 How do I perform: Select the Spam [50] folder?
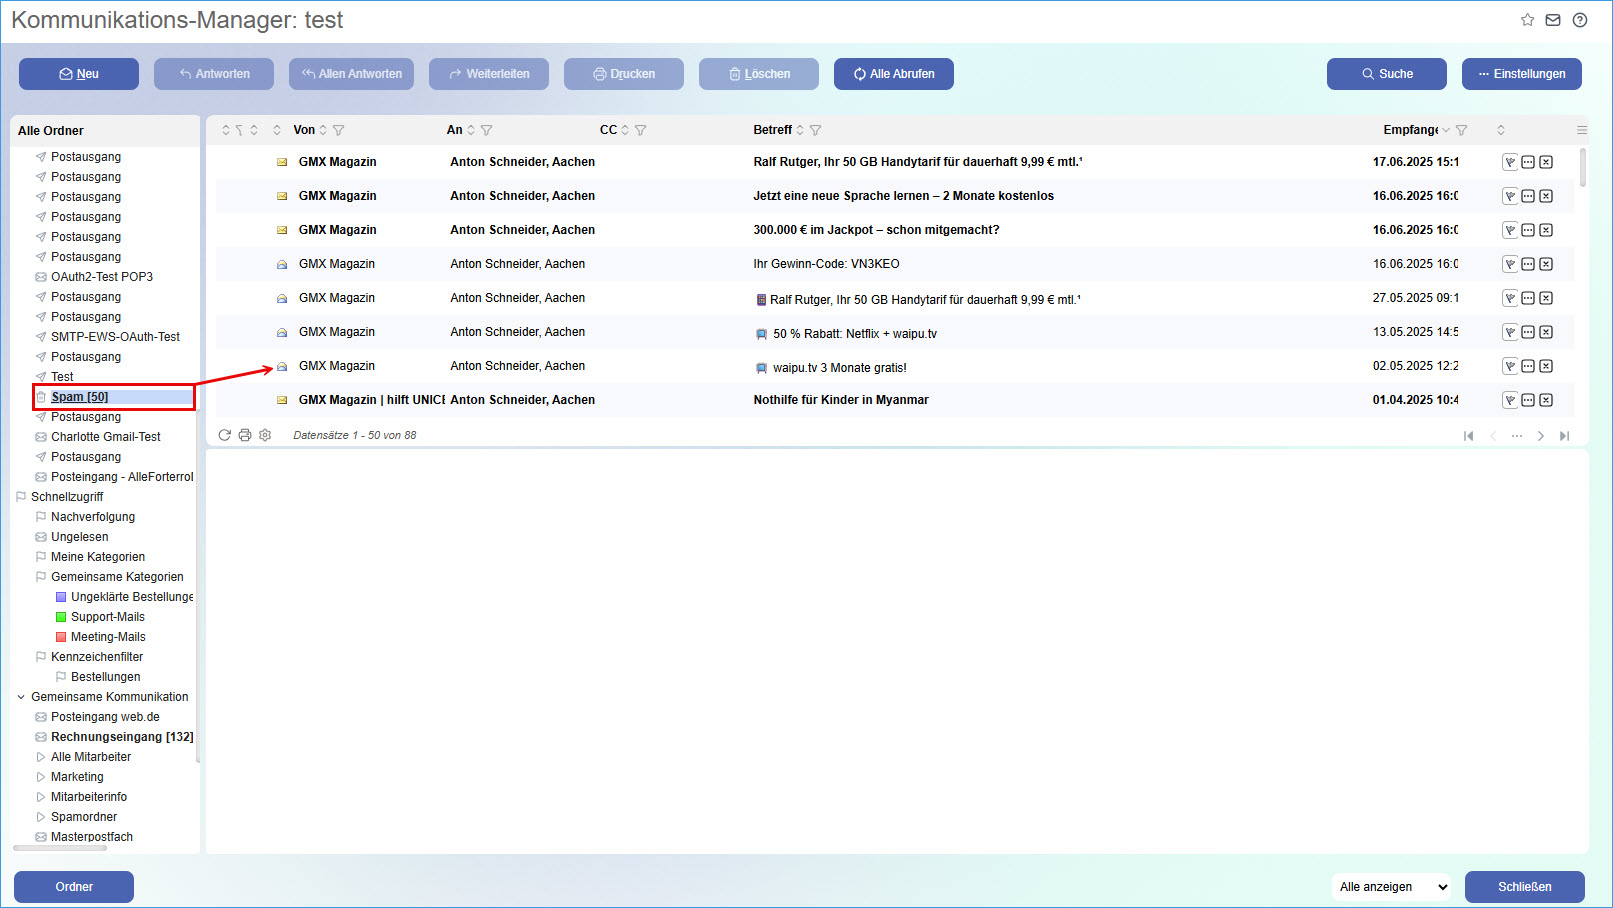click(x=80, y=397)
